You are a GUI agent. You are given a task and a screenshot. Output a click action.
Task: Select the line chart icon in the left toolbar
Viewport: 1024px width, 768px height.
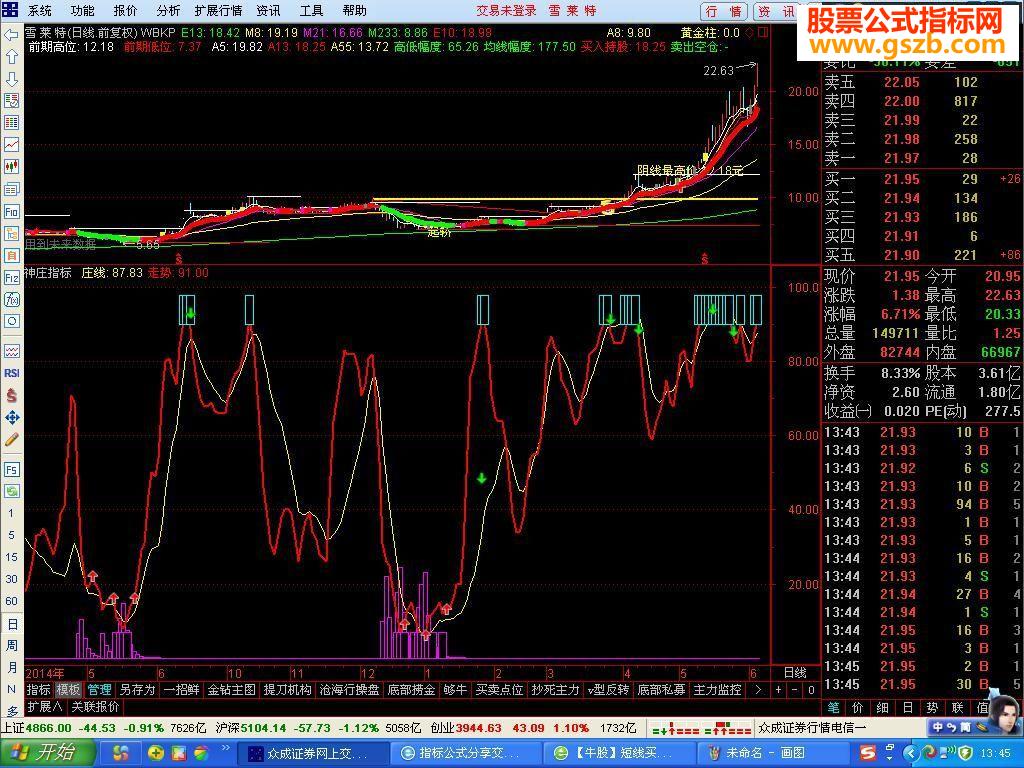tap(11, 144)
